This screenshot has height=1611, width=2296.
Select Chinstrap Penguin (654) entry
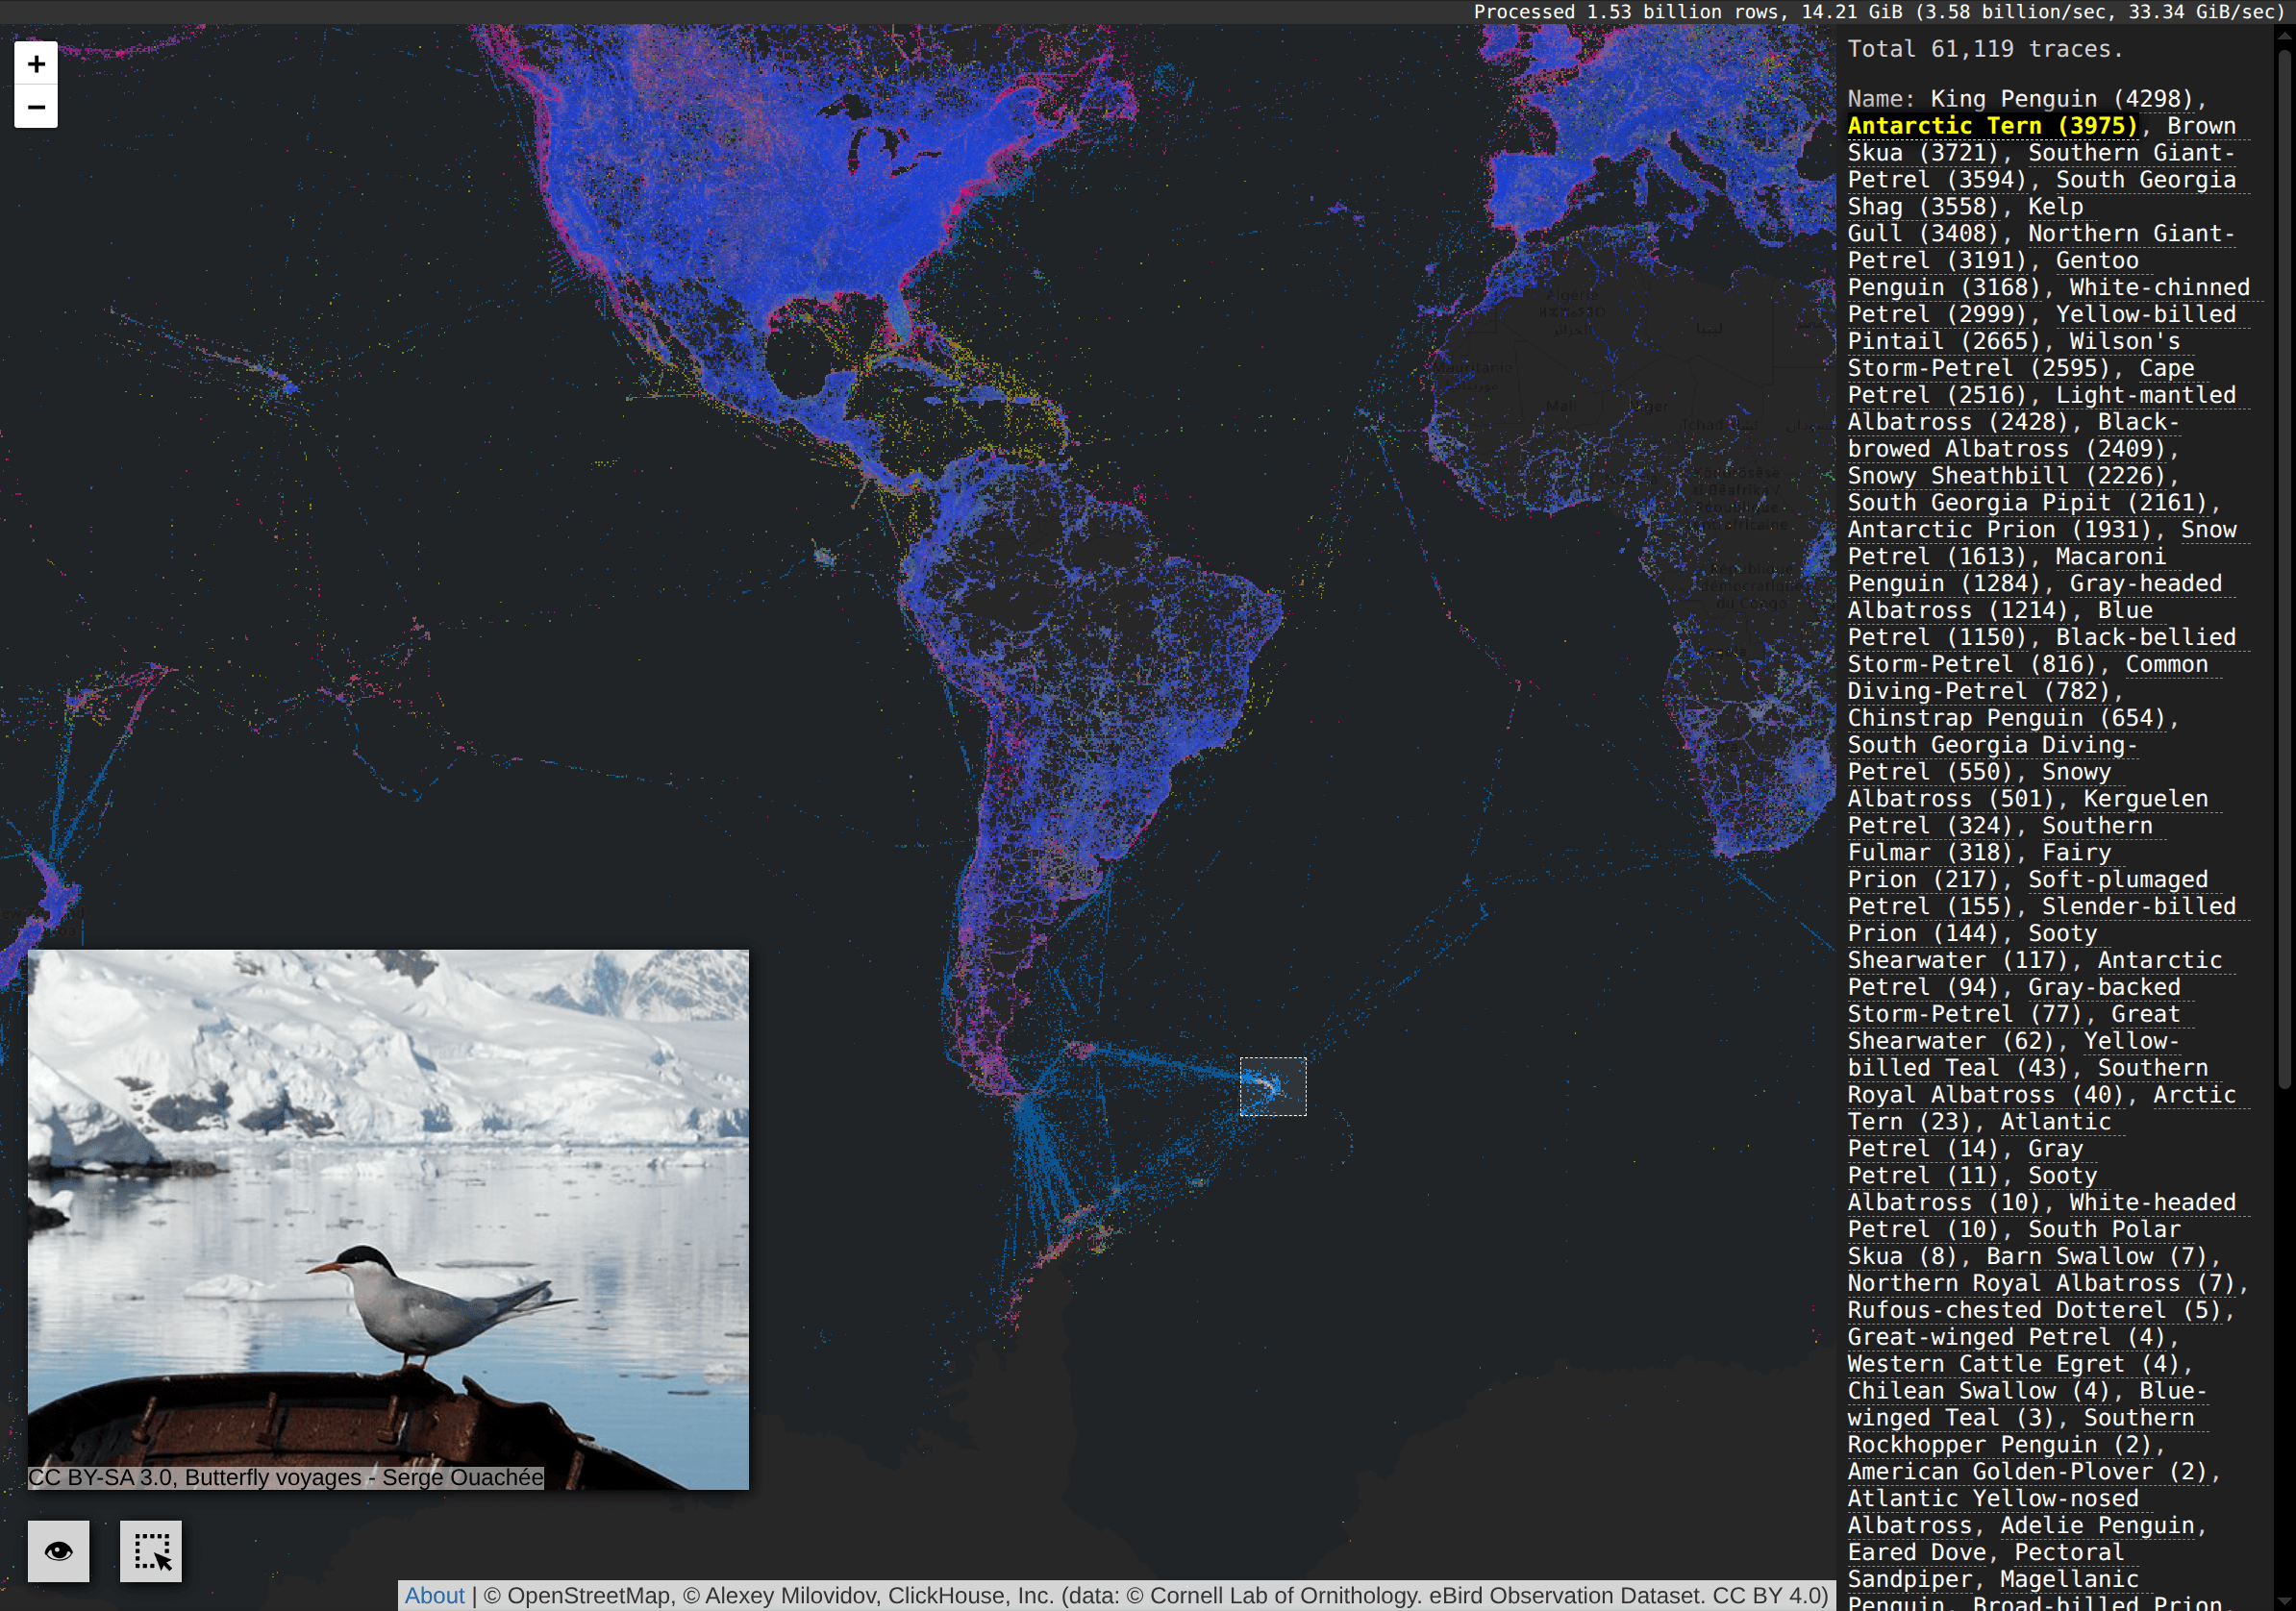2005,718
